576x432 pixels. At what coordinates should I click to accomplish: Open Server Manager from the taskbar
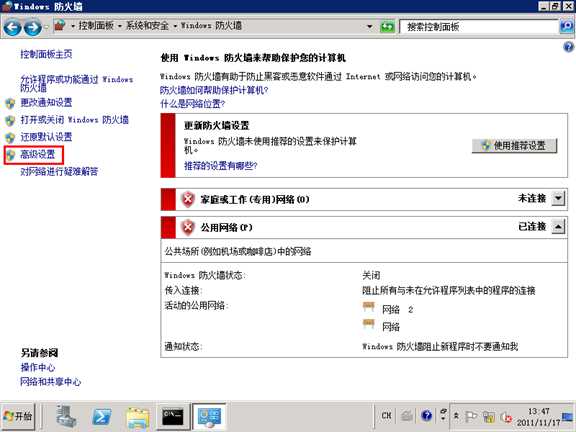66,417
